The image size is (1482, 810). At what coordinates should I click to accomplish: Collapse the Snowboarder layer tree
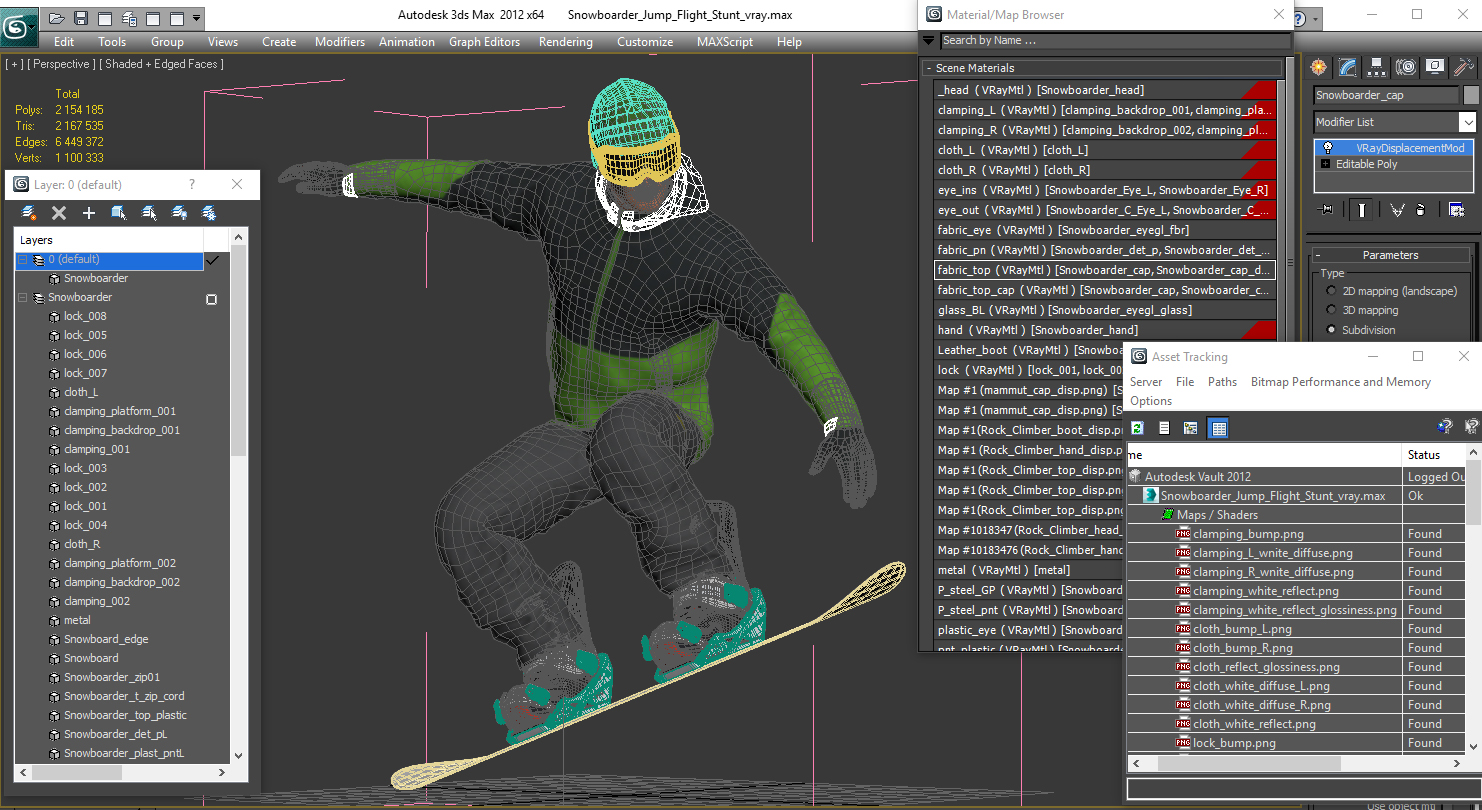(x=22, y=298)
